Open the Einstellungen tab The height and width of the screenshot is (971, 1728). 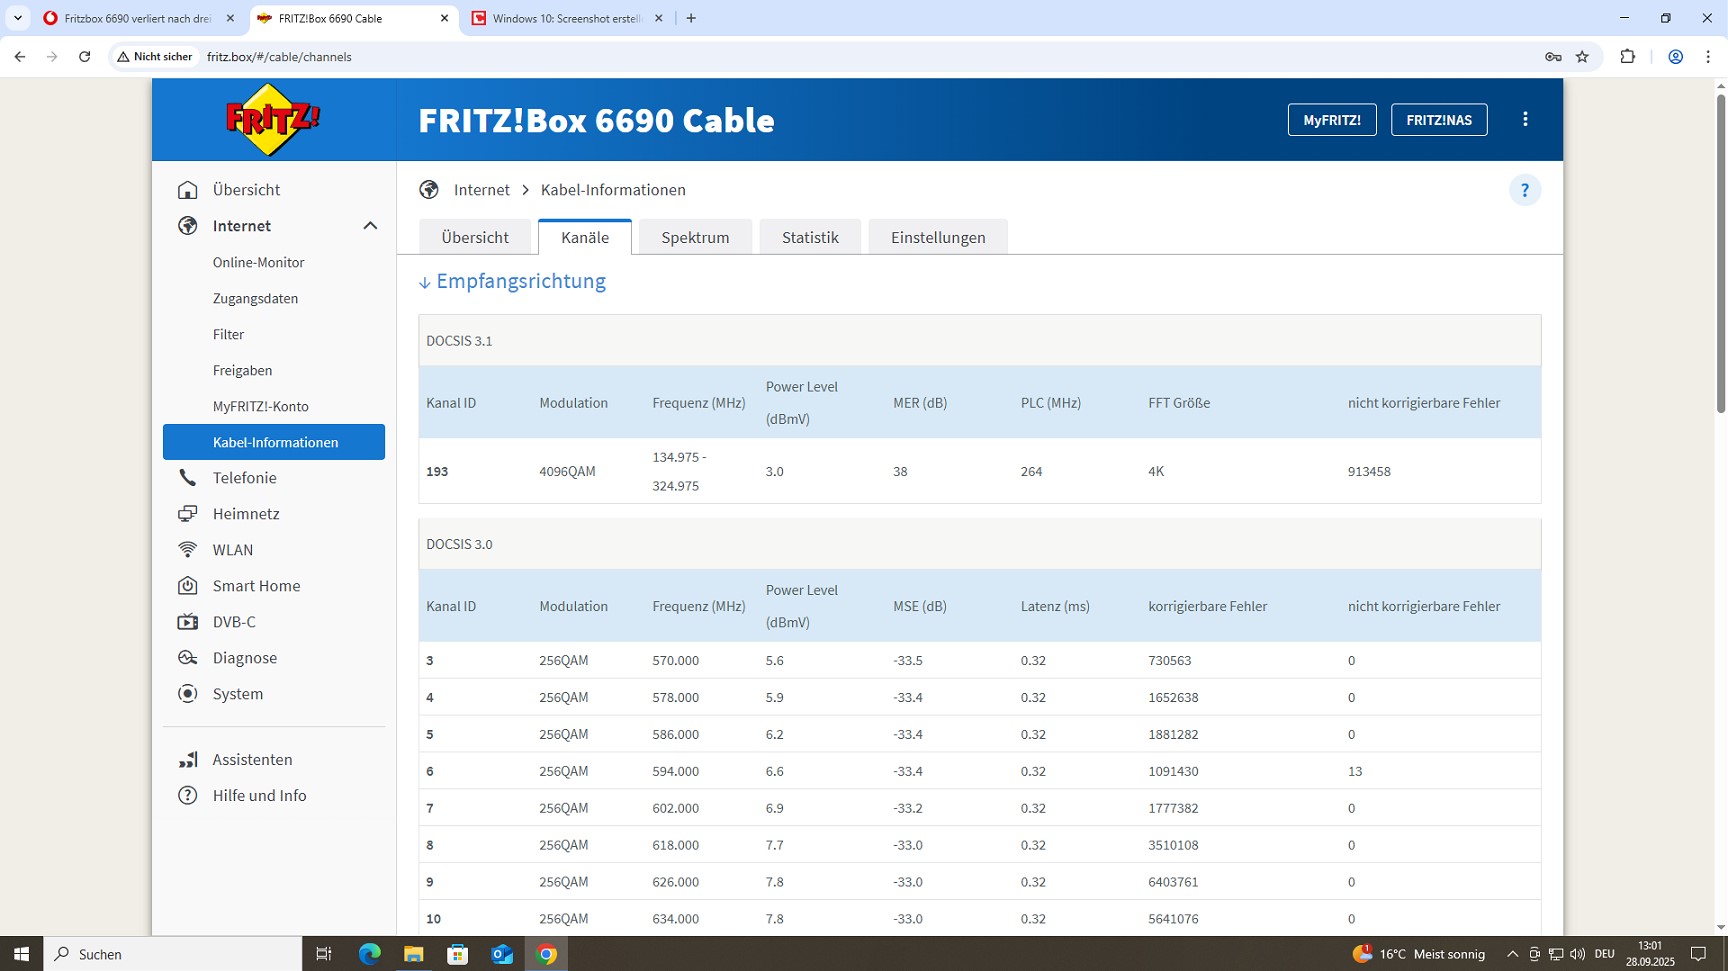point(938,237)
